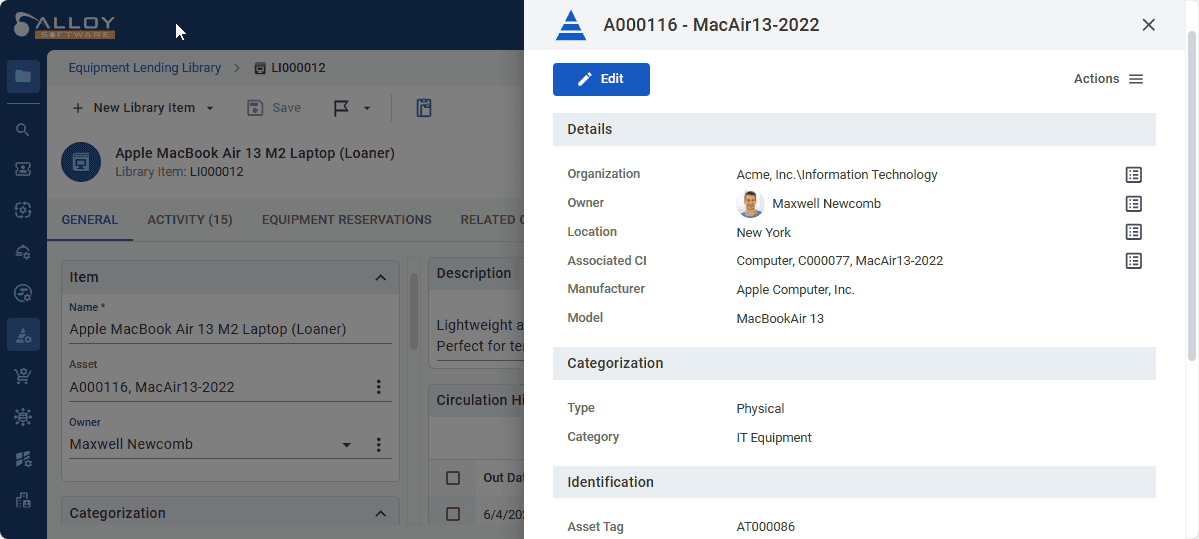Open the Actions hamburger menu
Image resolution: width=1199 pixels, height=539 pixels.
tap(1136, 79)
